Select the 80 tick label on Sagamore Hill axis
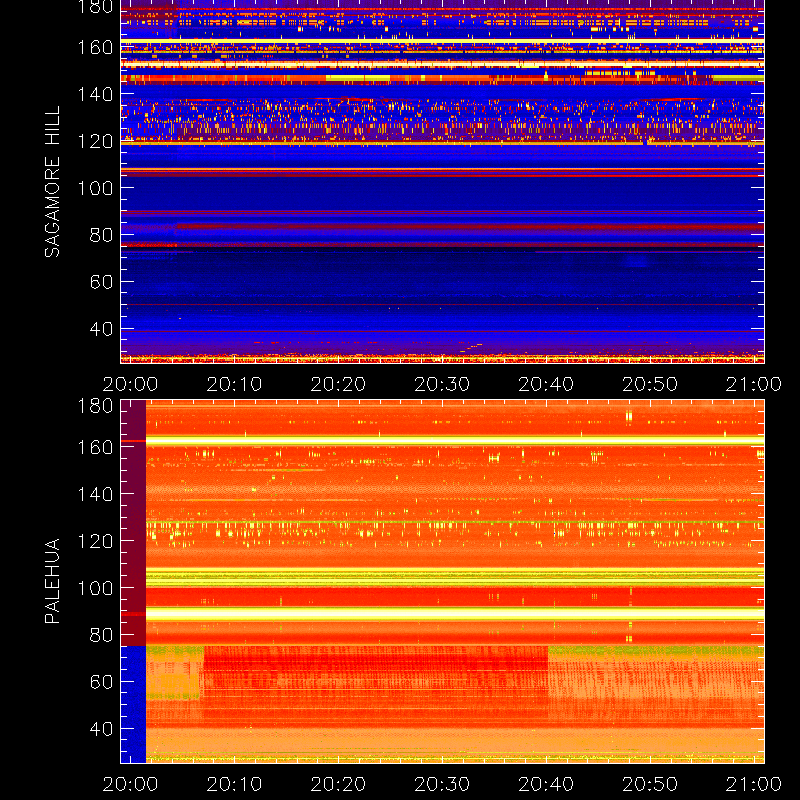The width and height of the screenshot is (800, 800). coord(101,235)
